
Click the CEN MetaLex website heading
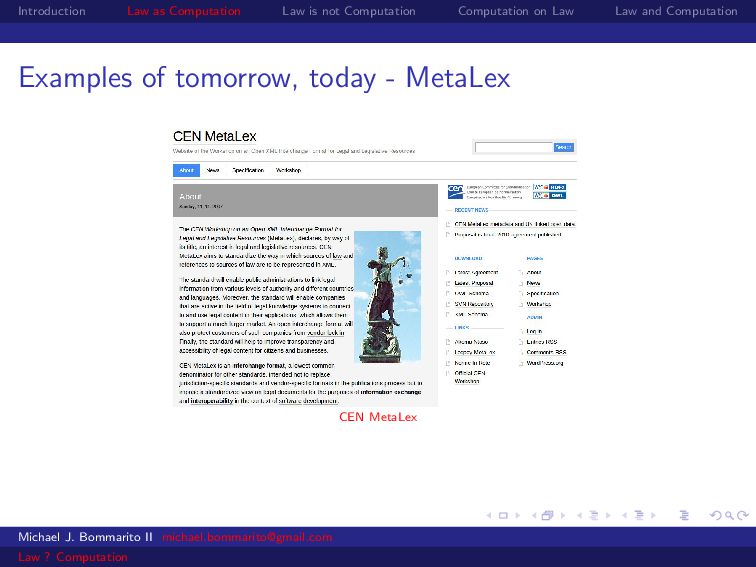215,136
